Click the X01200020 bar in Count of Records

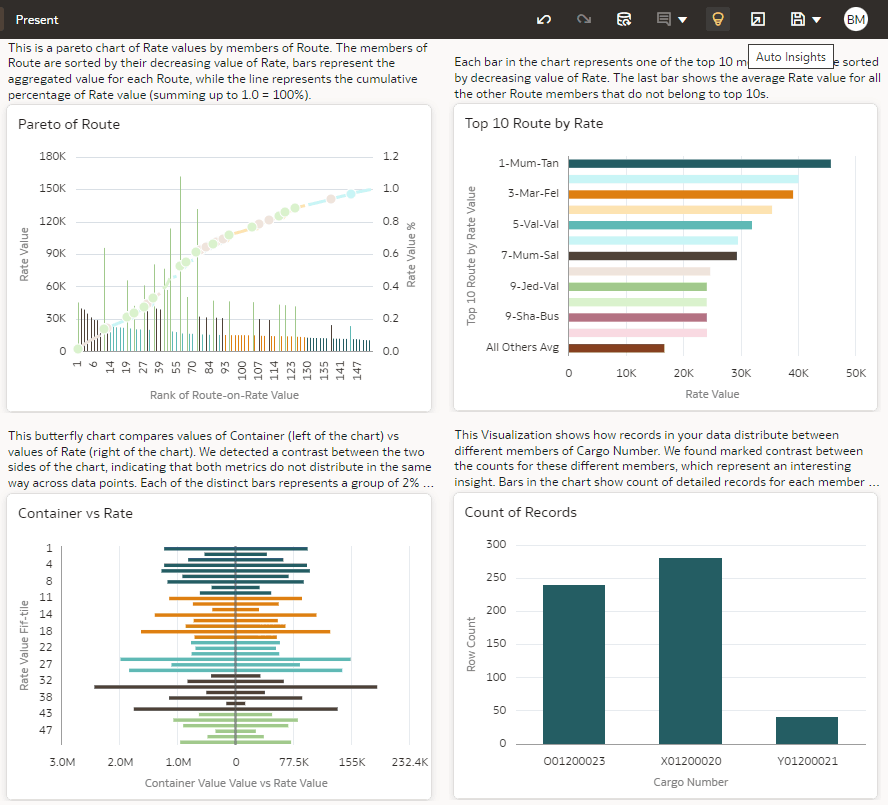click(690, 650)
